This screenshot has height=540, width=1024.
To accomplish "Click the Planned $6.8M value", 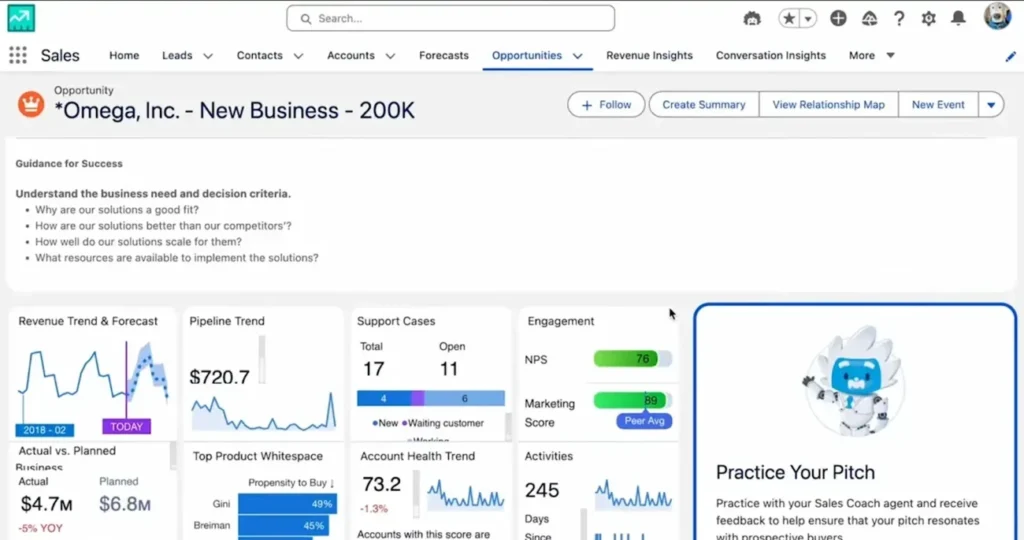I will coord(125,504).
